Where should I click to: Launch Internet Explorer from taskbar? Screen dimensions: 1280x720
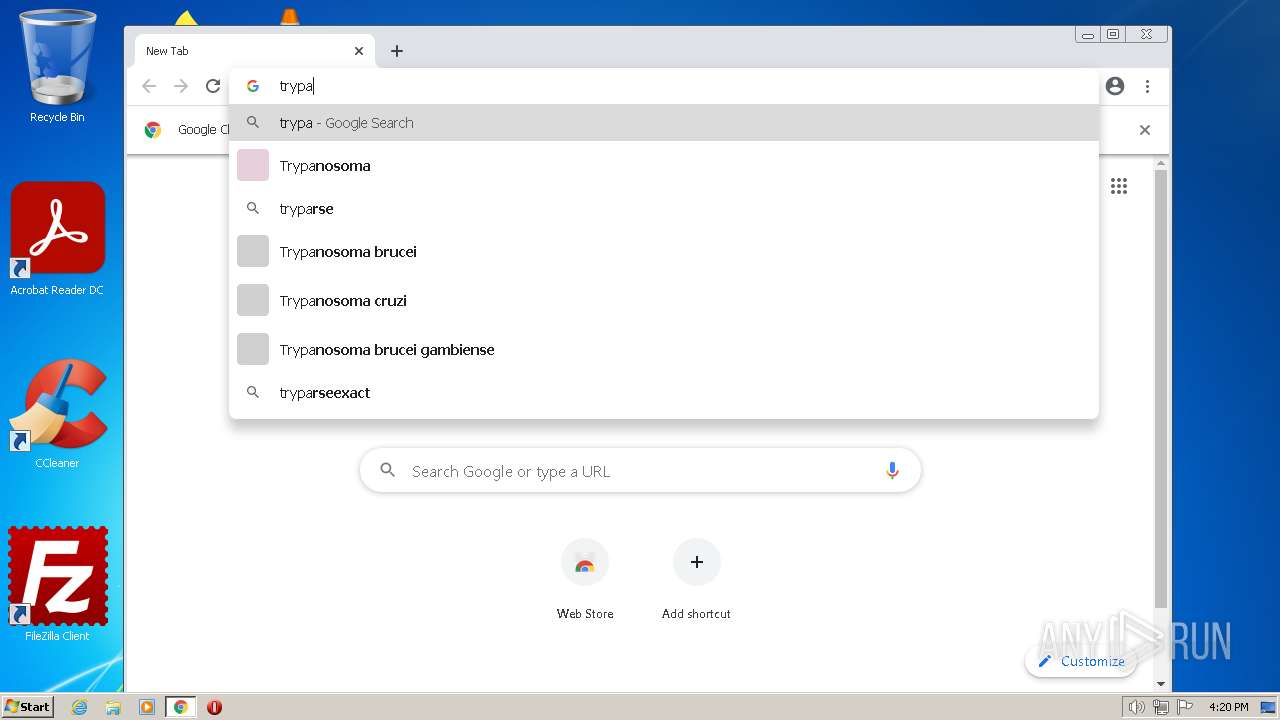[79, 707]
